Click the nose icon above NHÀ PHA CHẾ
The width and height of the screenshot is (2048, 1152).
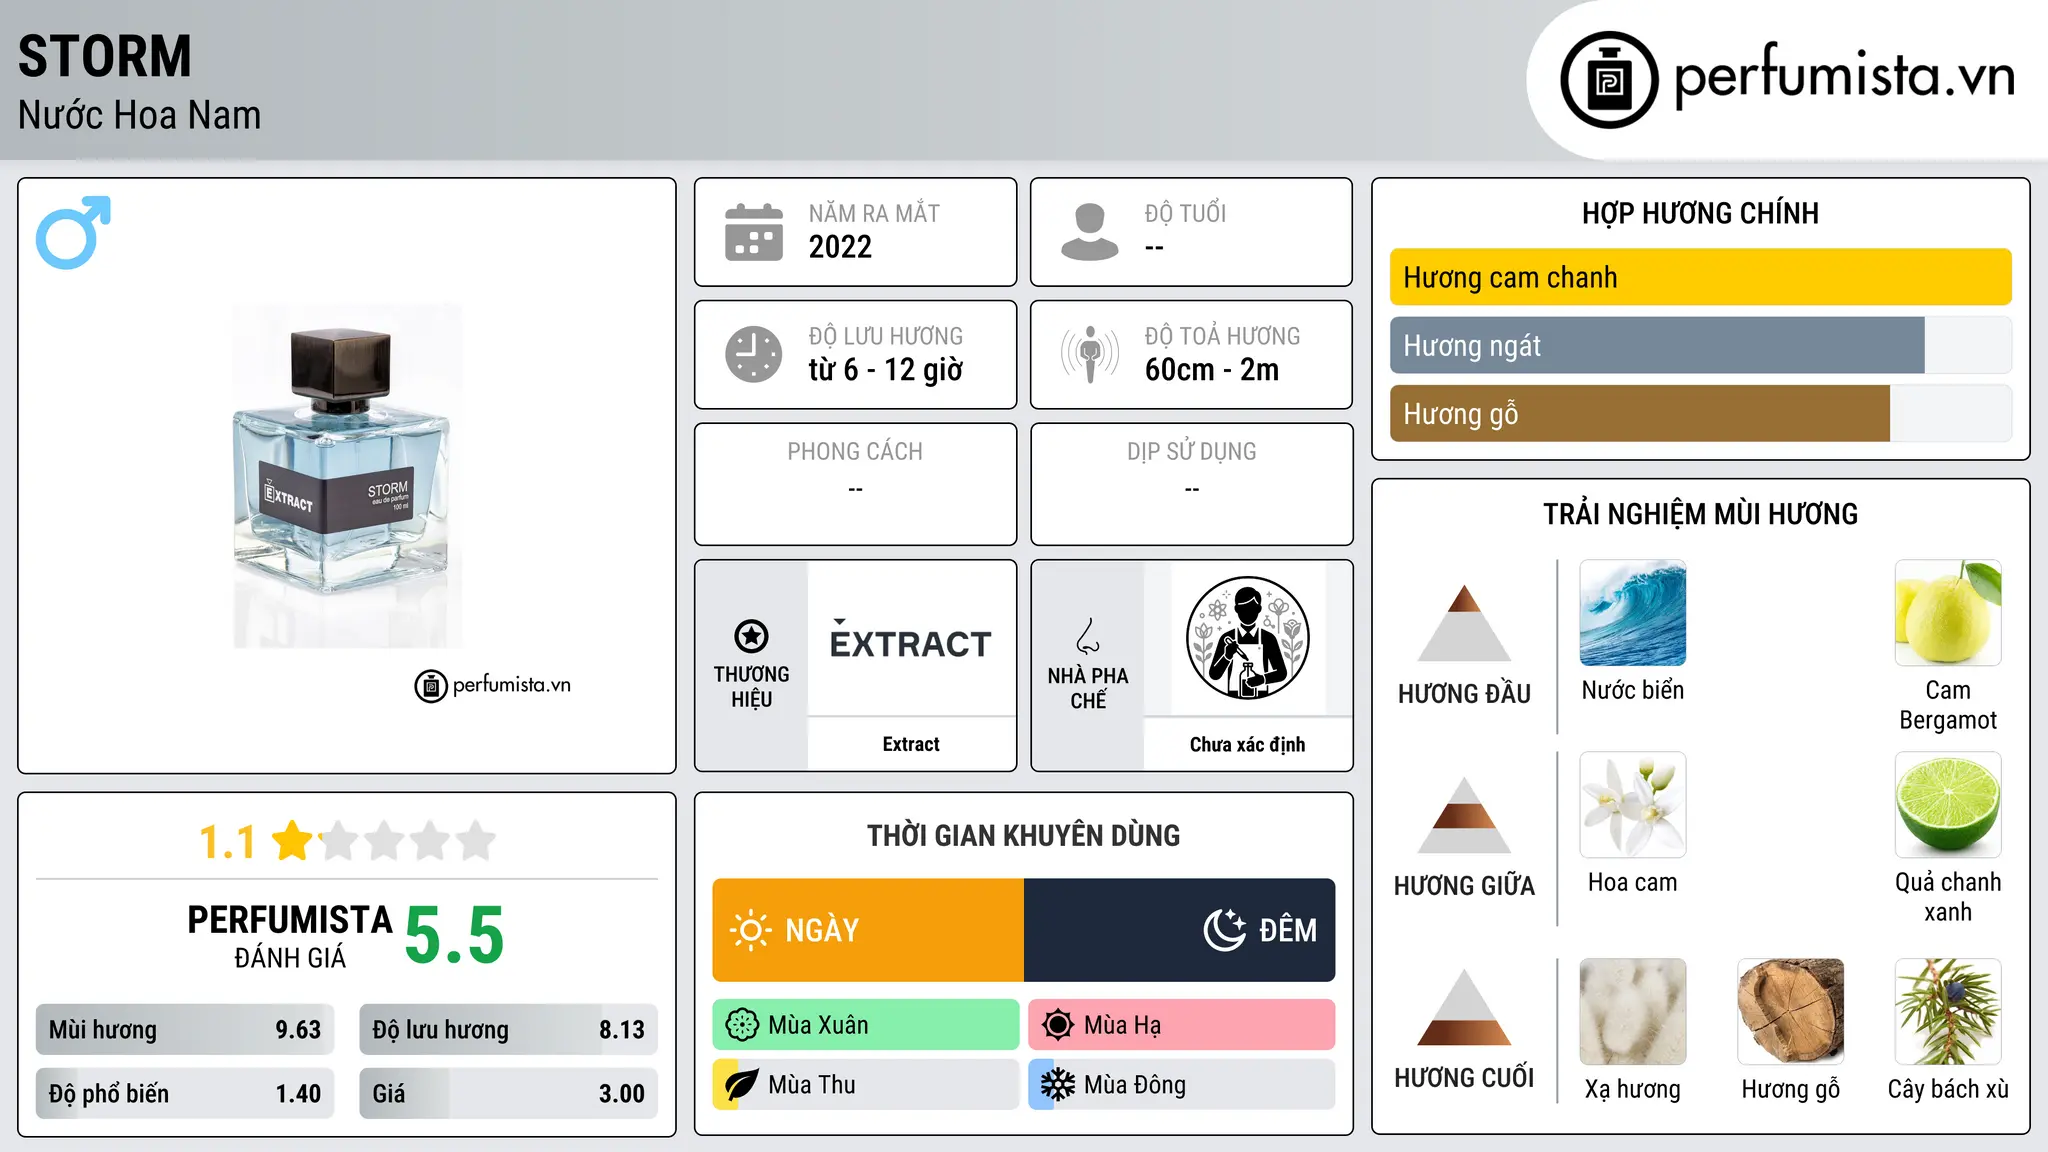coord(1088,636)
